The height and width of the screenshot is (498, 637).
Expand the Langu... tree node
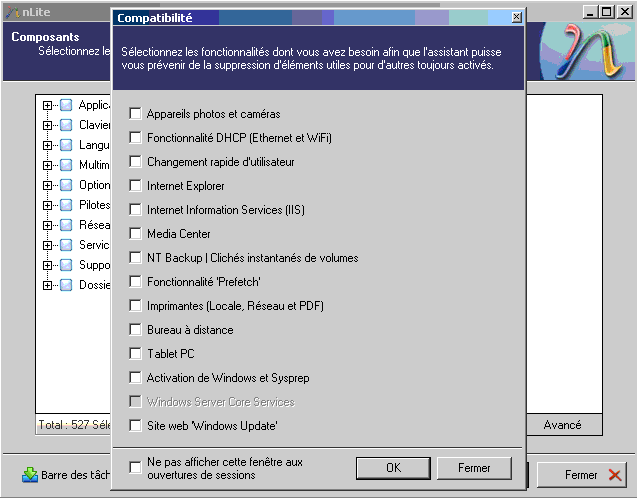click(48, 145)
